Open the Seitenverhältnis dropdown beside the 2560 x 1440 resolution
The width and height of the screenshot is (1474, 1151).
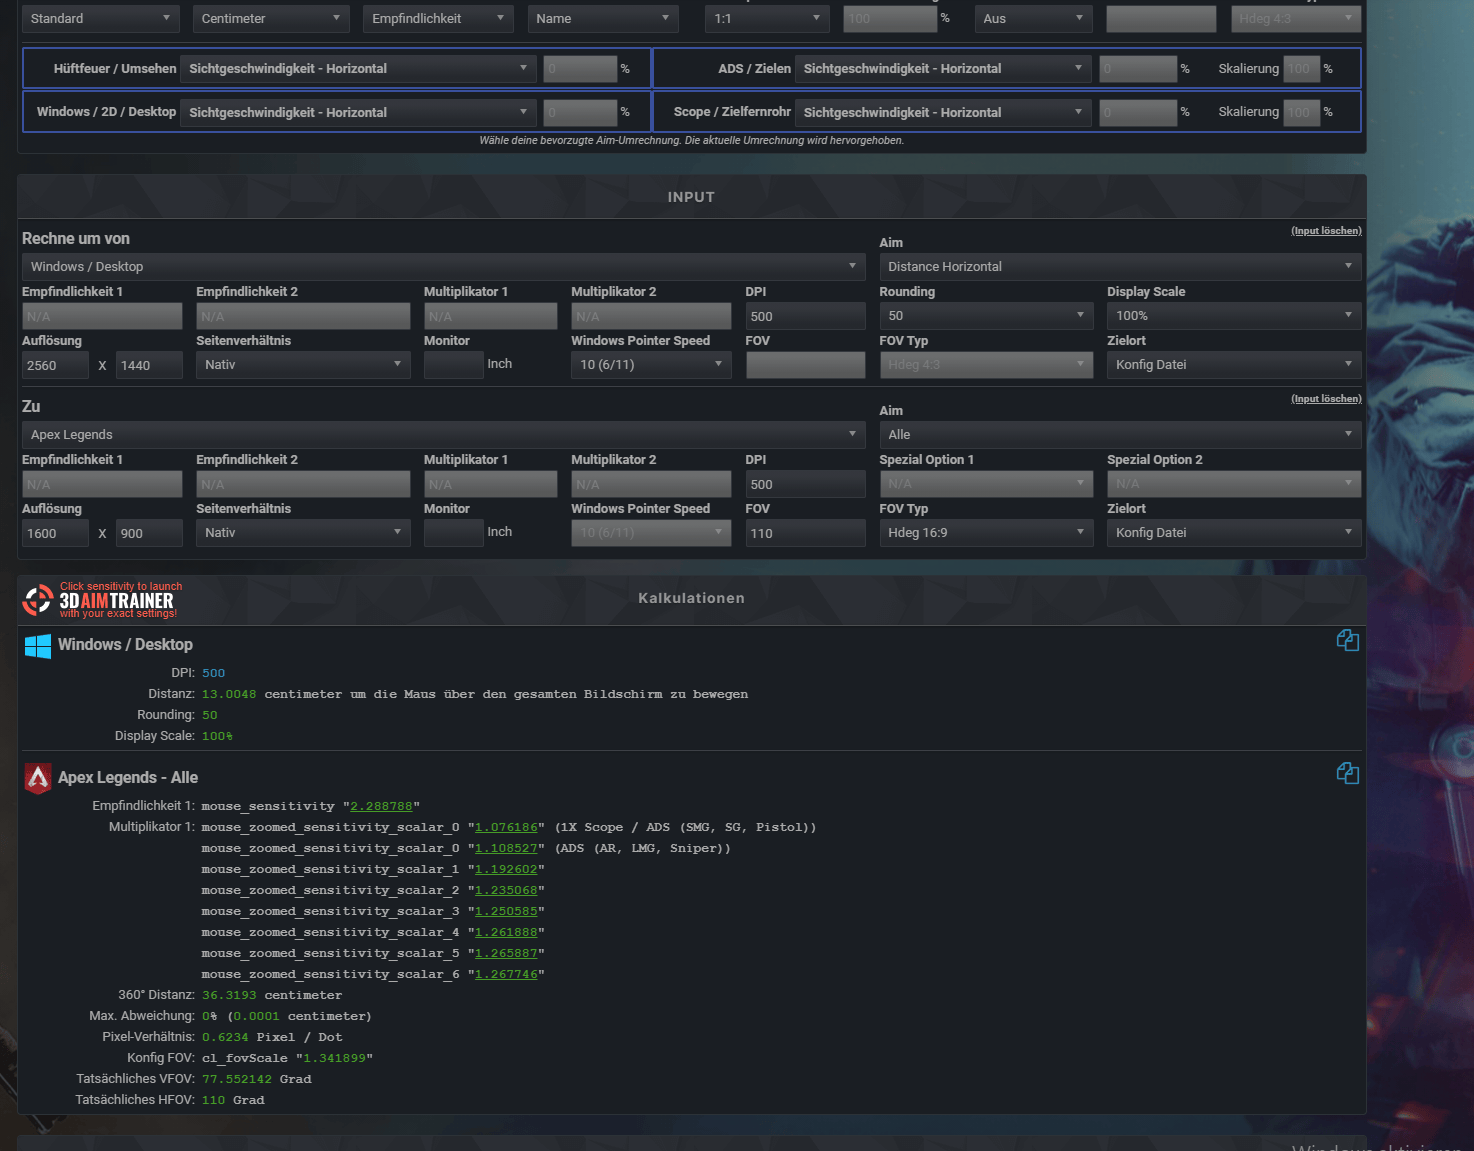click(x=303, y=365)
